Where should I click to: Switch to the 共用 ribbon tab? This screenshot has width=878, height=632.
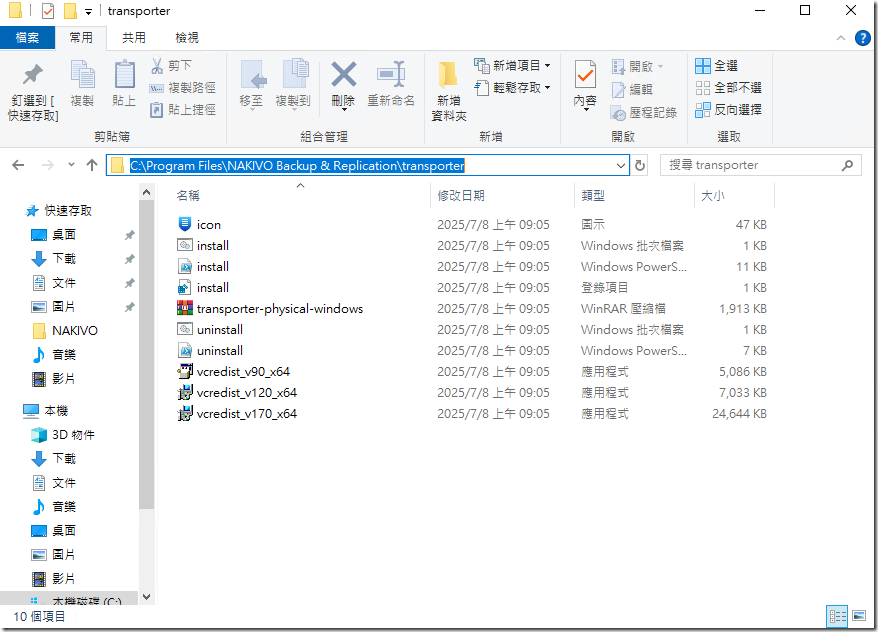coord(134,38)
